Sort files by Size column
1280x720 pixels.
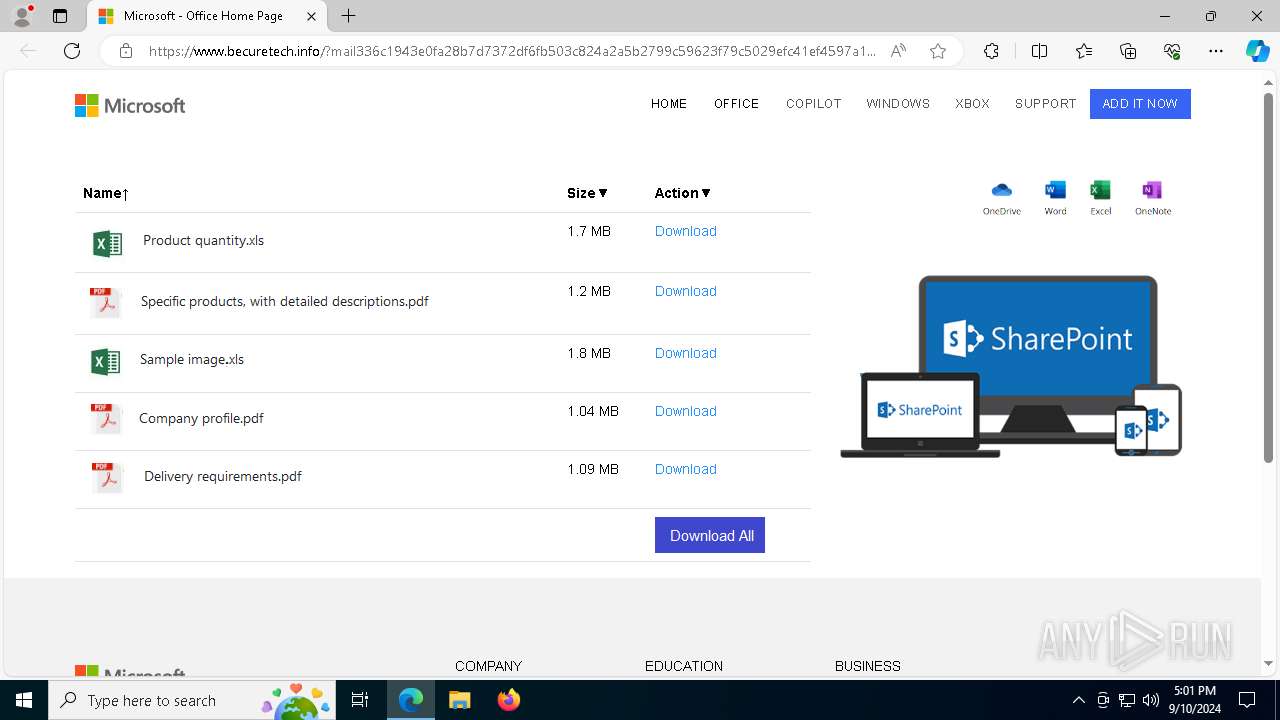click(x=587, y=193)
